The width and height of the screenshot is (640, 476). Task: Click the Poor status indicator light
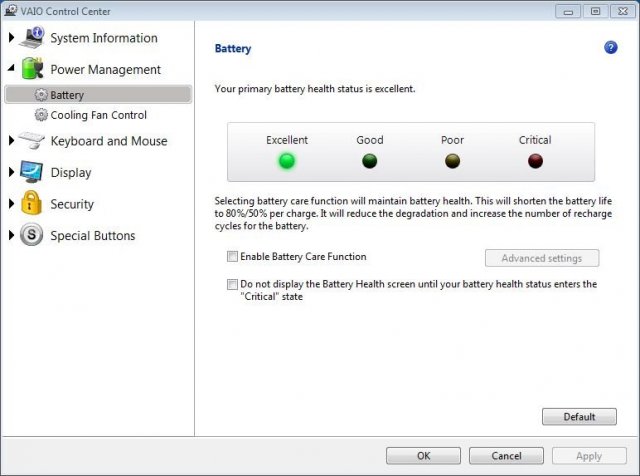pyautogui.click(x=452, y=161)
